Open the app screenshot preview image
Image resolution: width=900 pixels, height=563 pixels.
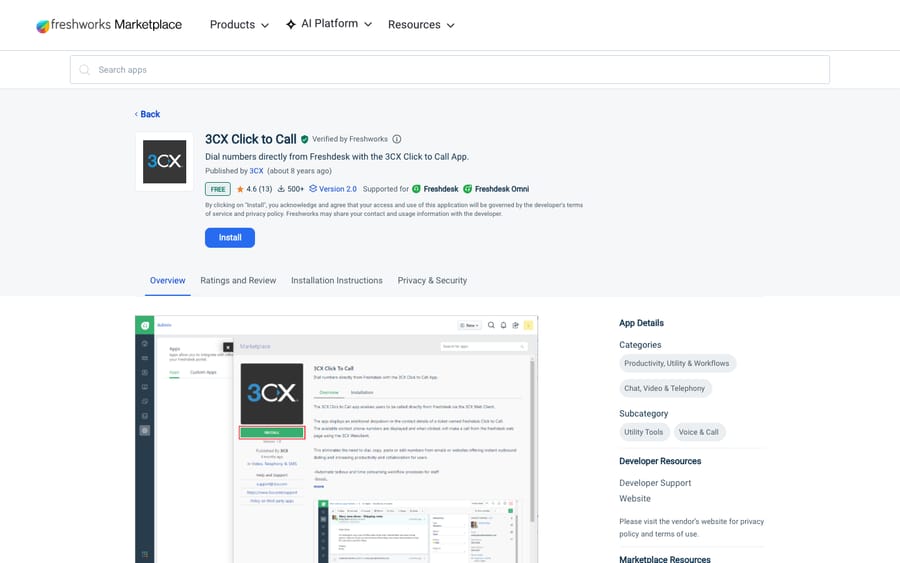pos(336,439)
